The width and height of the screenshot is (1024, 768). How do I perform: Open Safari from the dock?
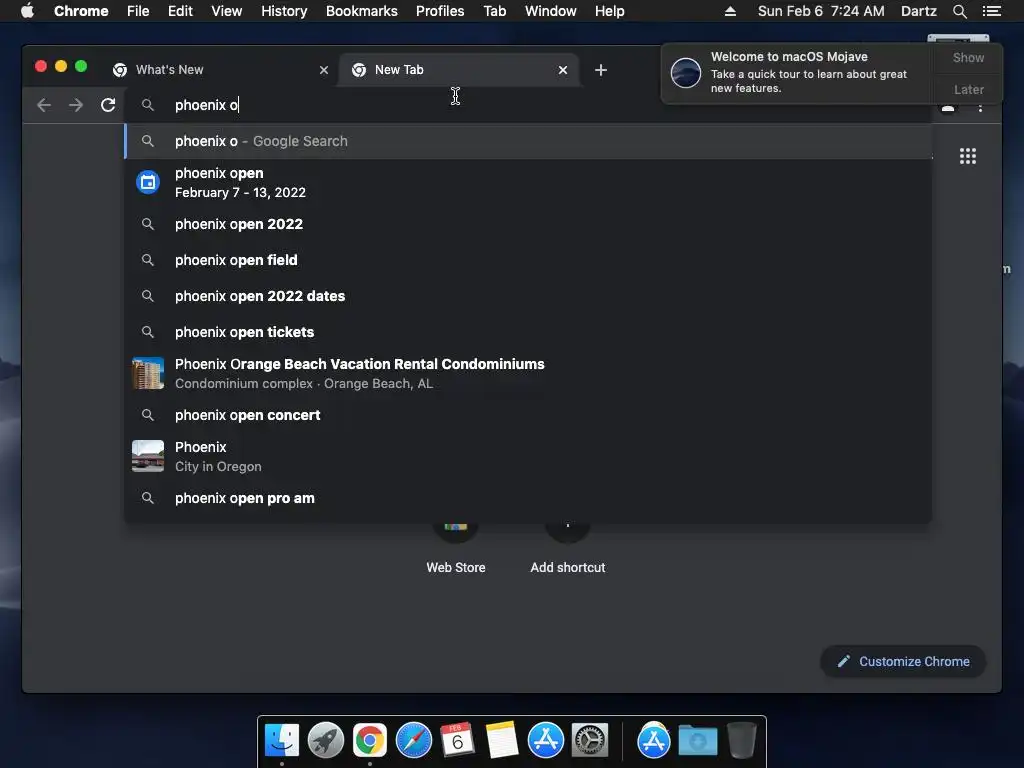coord(414,741)
